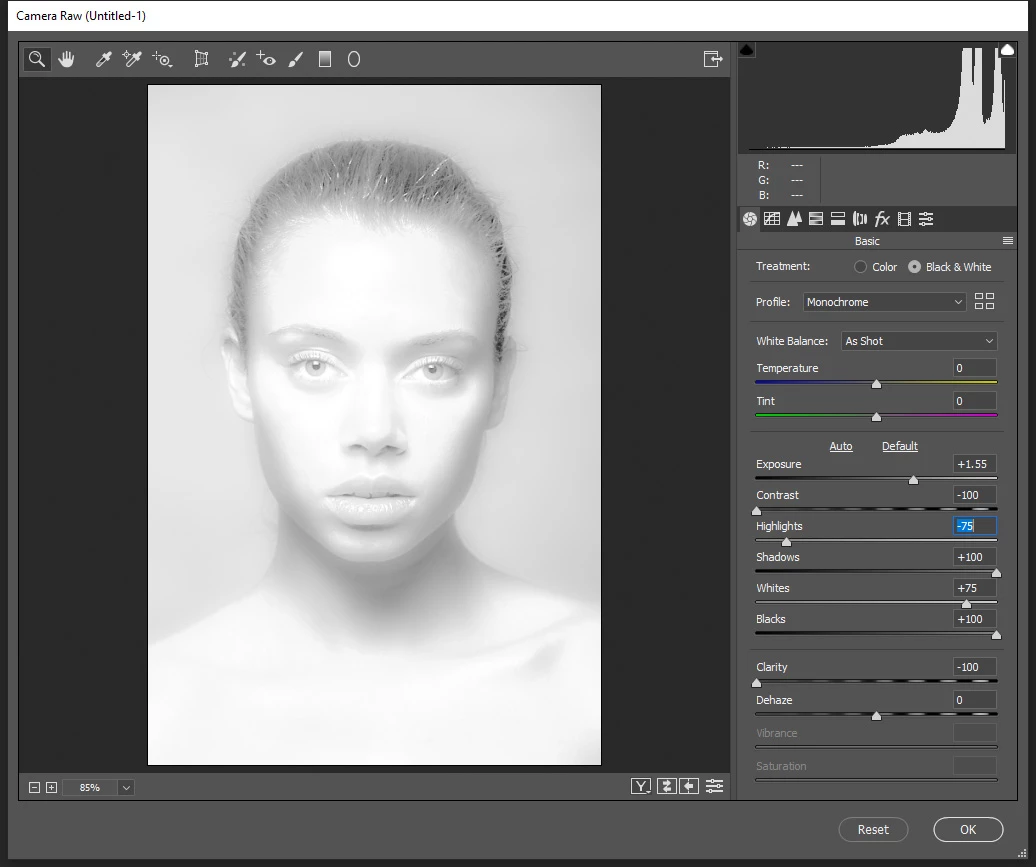Switch to Calibration tab
The height and width of the screenshot is (867, 1036).
click(x=905, y=219)
